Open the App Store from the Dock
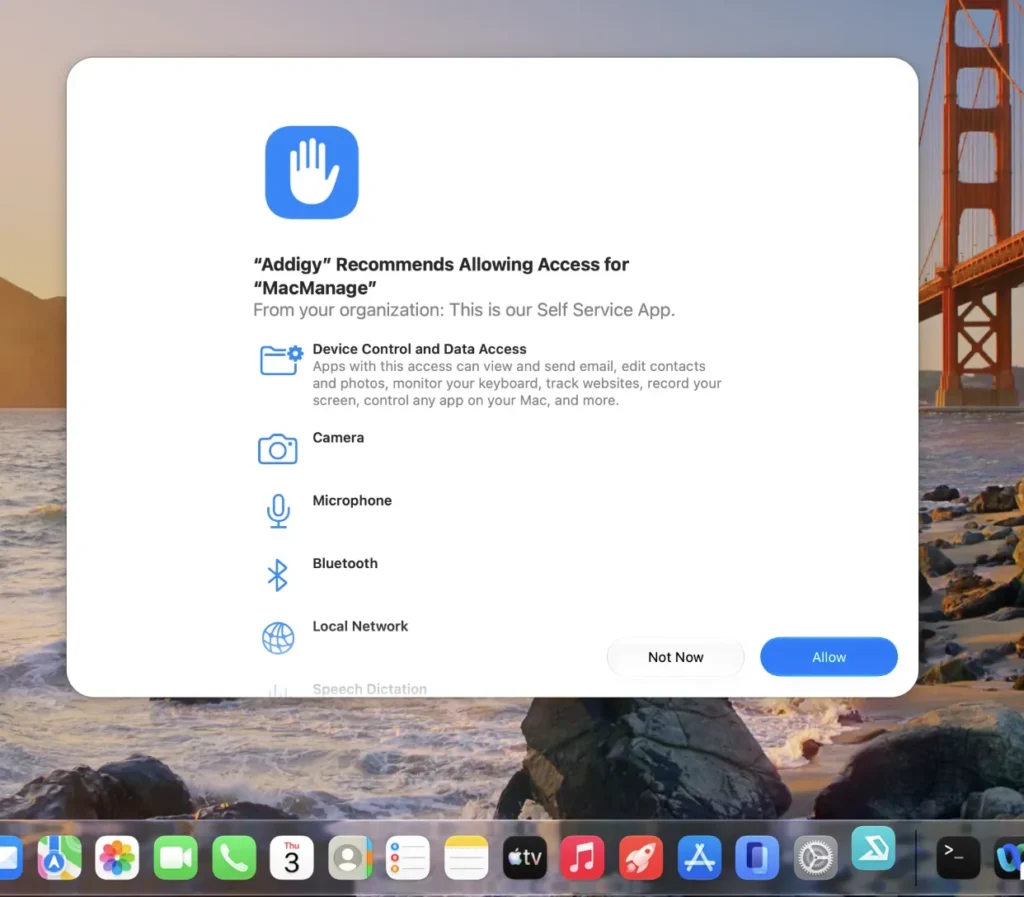Image resolution: width=1024 pixels, height=897 pixels. (699, 857)
